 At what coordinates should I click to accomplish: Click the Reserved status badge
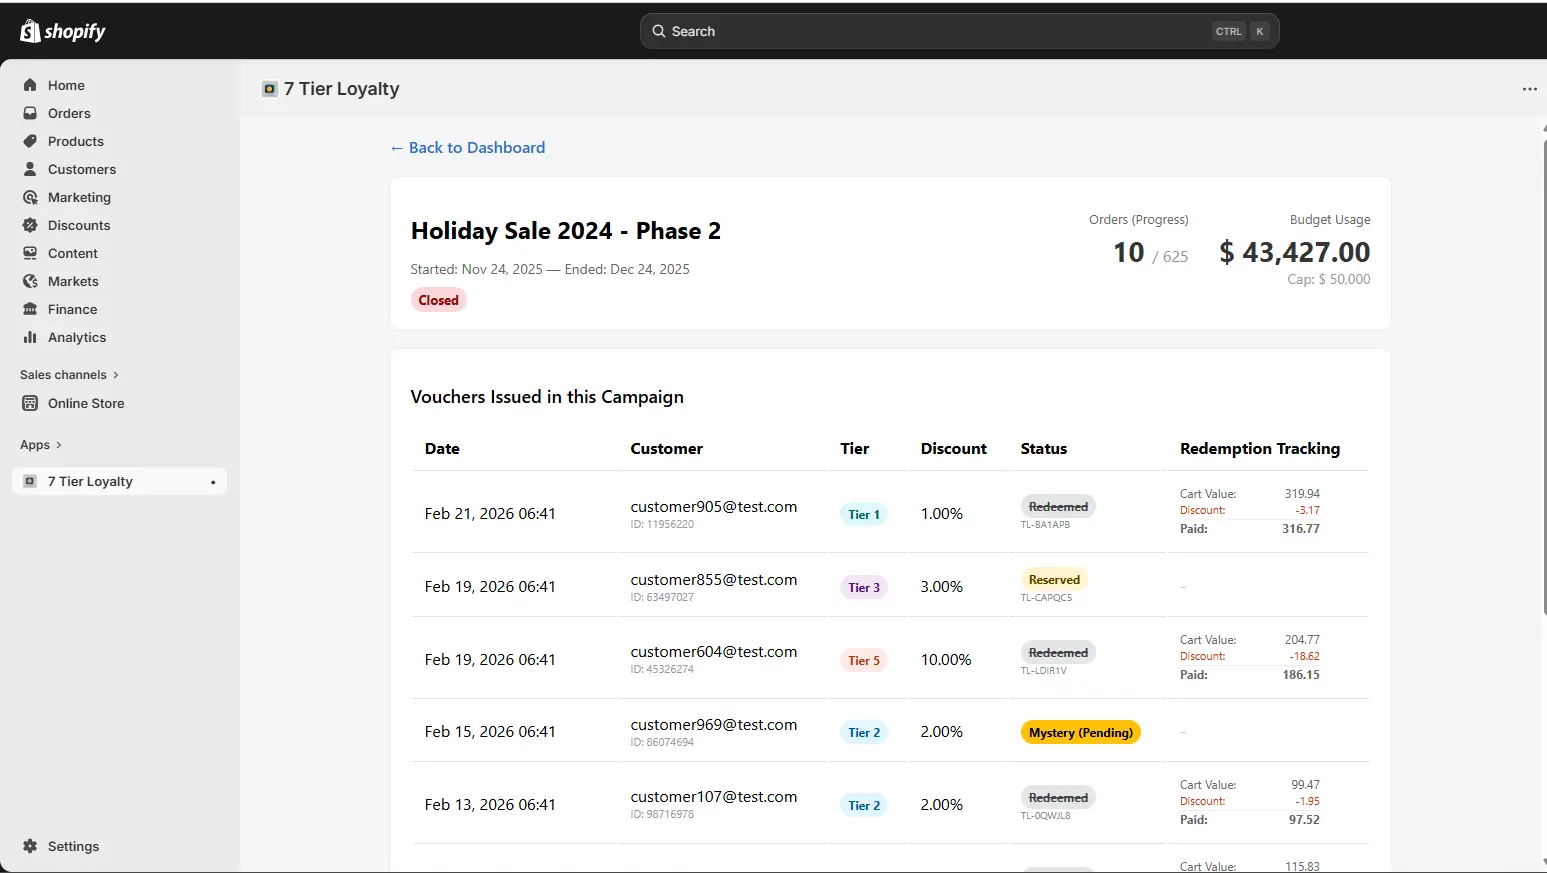pos(1054,580)
